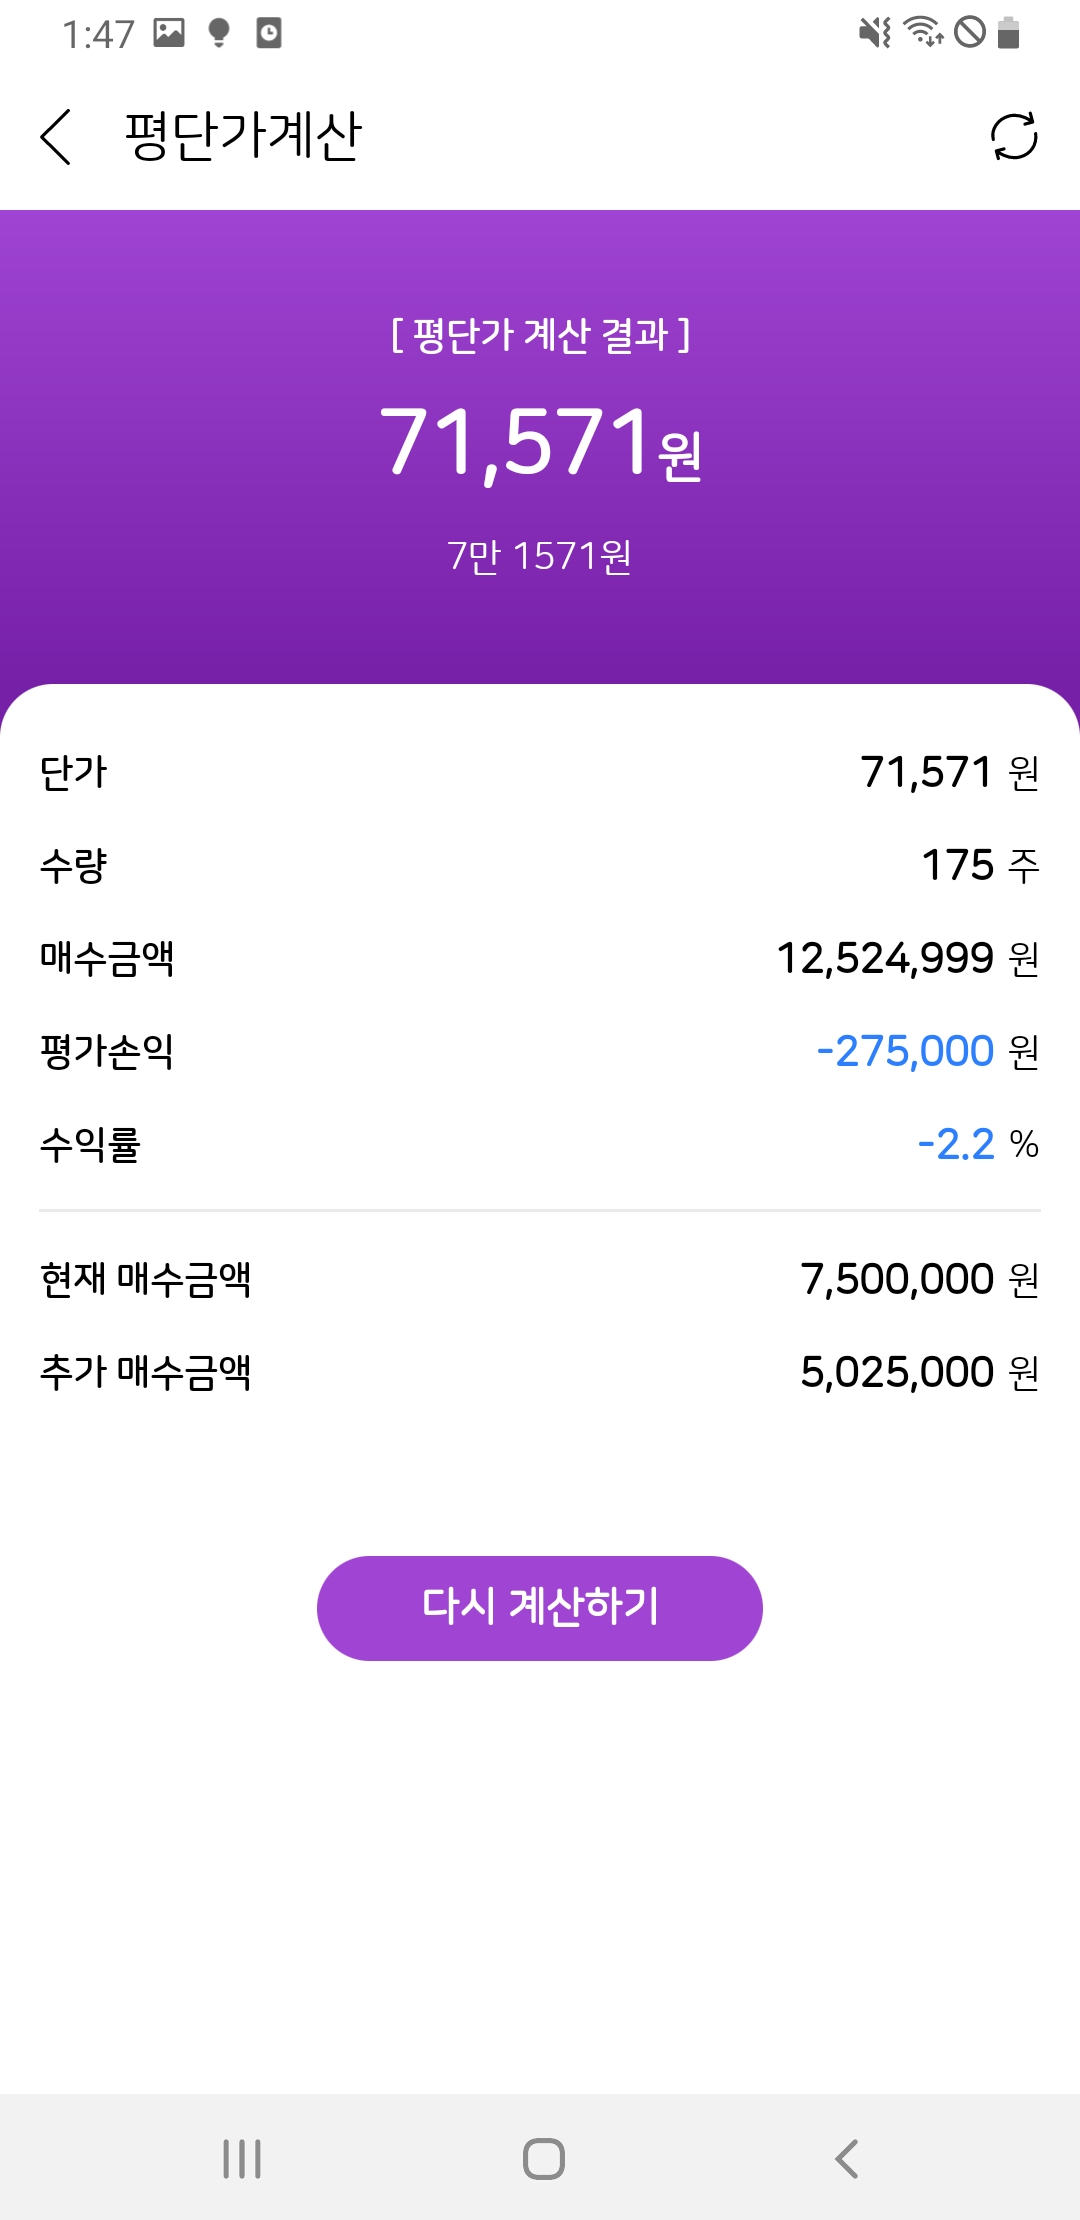The image size is (1080, 2220).
Task: Tap the 71,571원 large result value
Action: click(540, 443)
